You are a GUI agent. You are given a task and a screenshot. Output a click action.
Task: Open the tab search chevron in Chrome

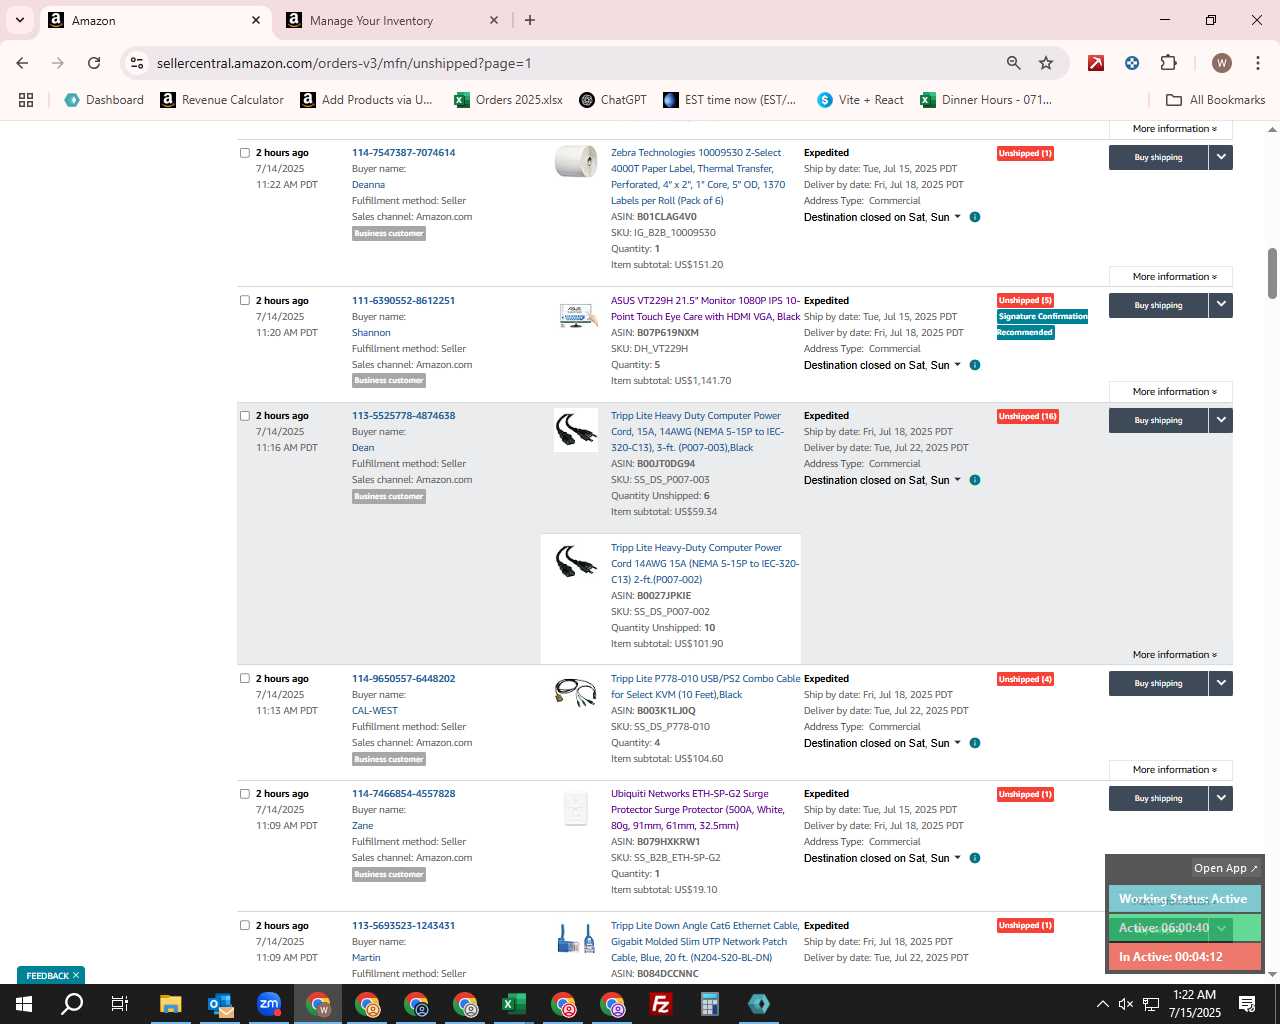pos(20,20)
